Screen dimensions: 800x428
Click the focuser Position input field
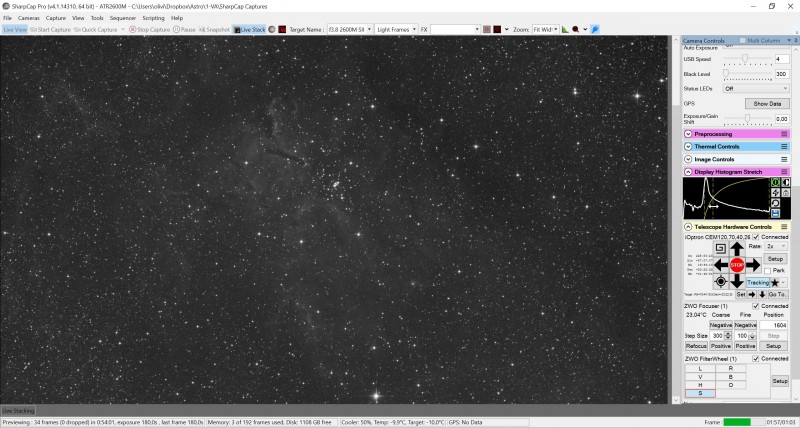click(x=773, y=325)
